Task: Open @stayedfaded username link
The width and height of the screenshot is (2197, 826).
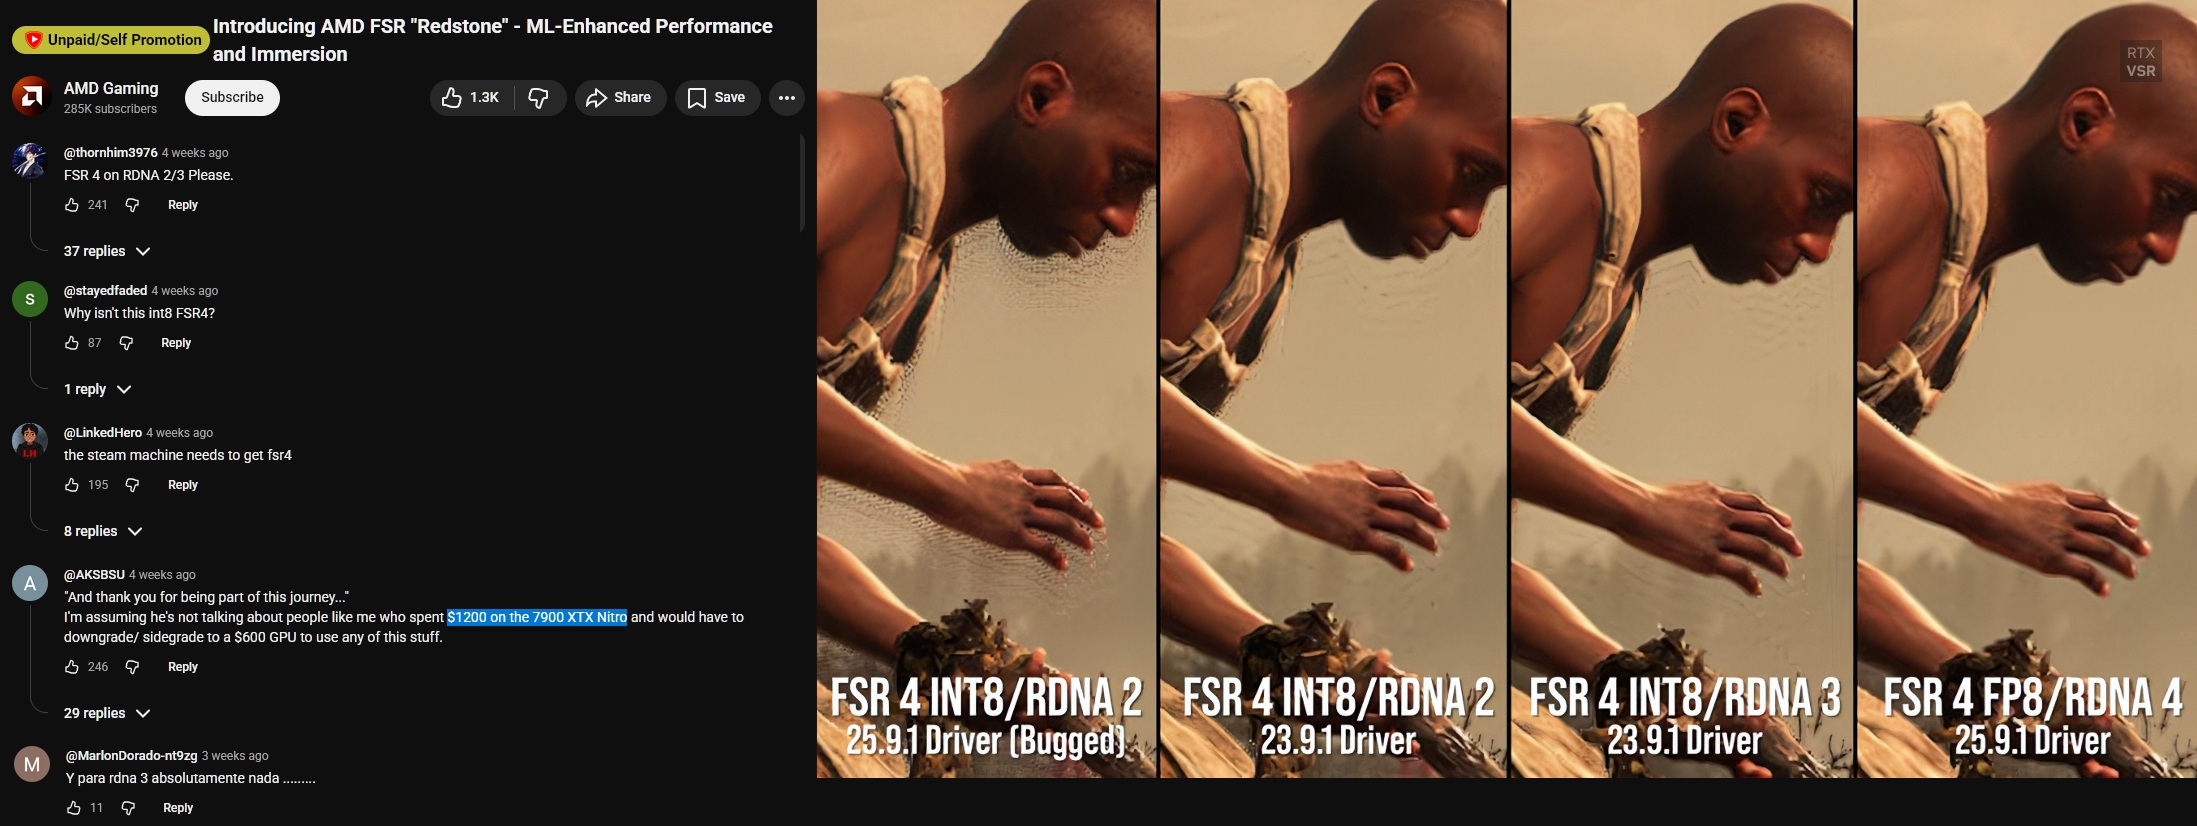Action: point(105,291)
